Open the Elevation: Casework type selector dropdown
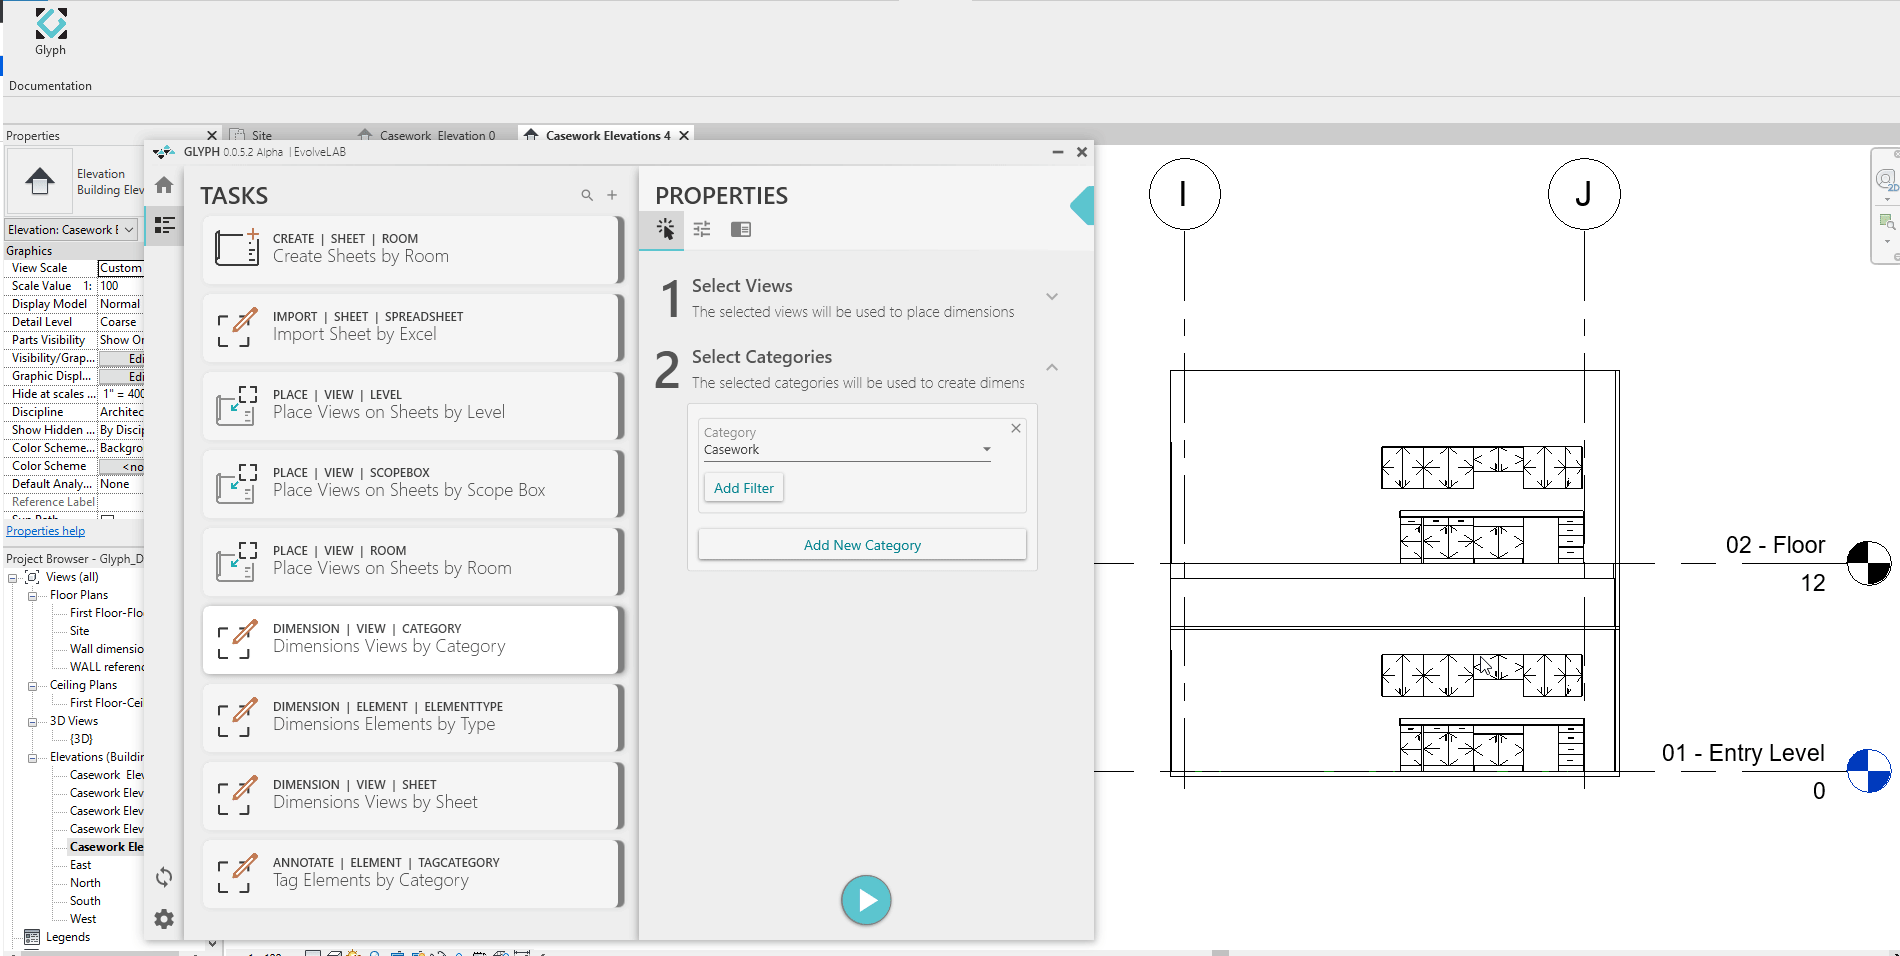Viewport: 1900px width, 956px height. [72, 230]
